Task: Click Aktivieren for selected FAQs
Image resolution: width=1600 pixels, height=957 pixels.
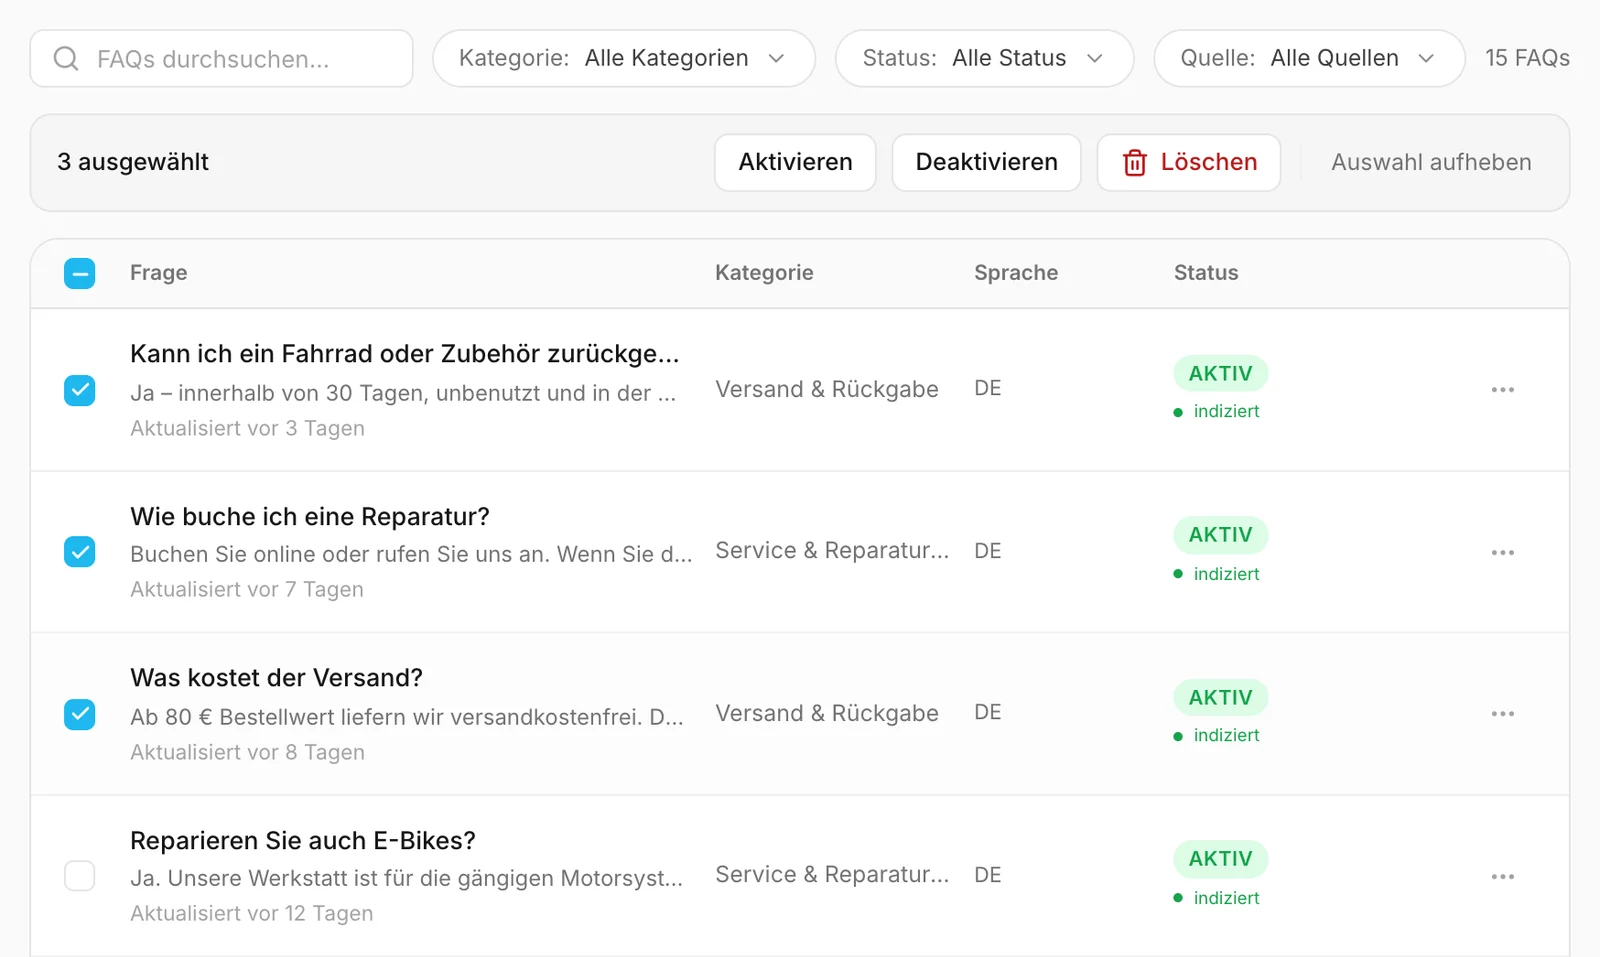Action: (795, 162)
